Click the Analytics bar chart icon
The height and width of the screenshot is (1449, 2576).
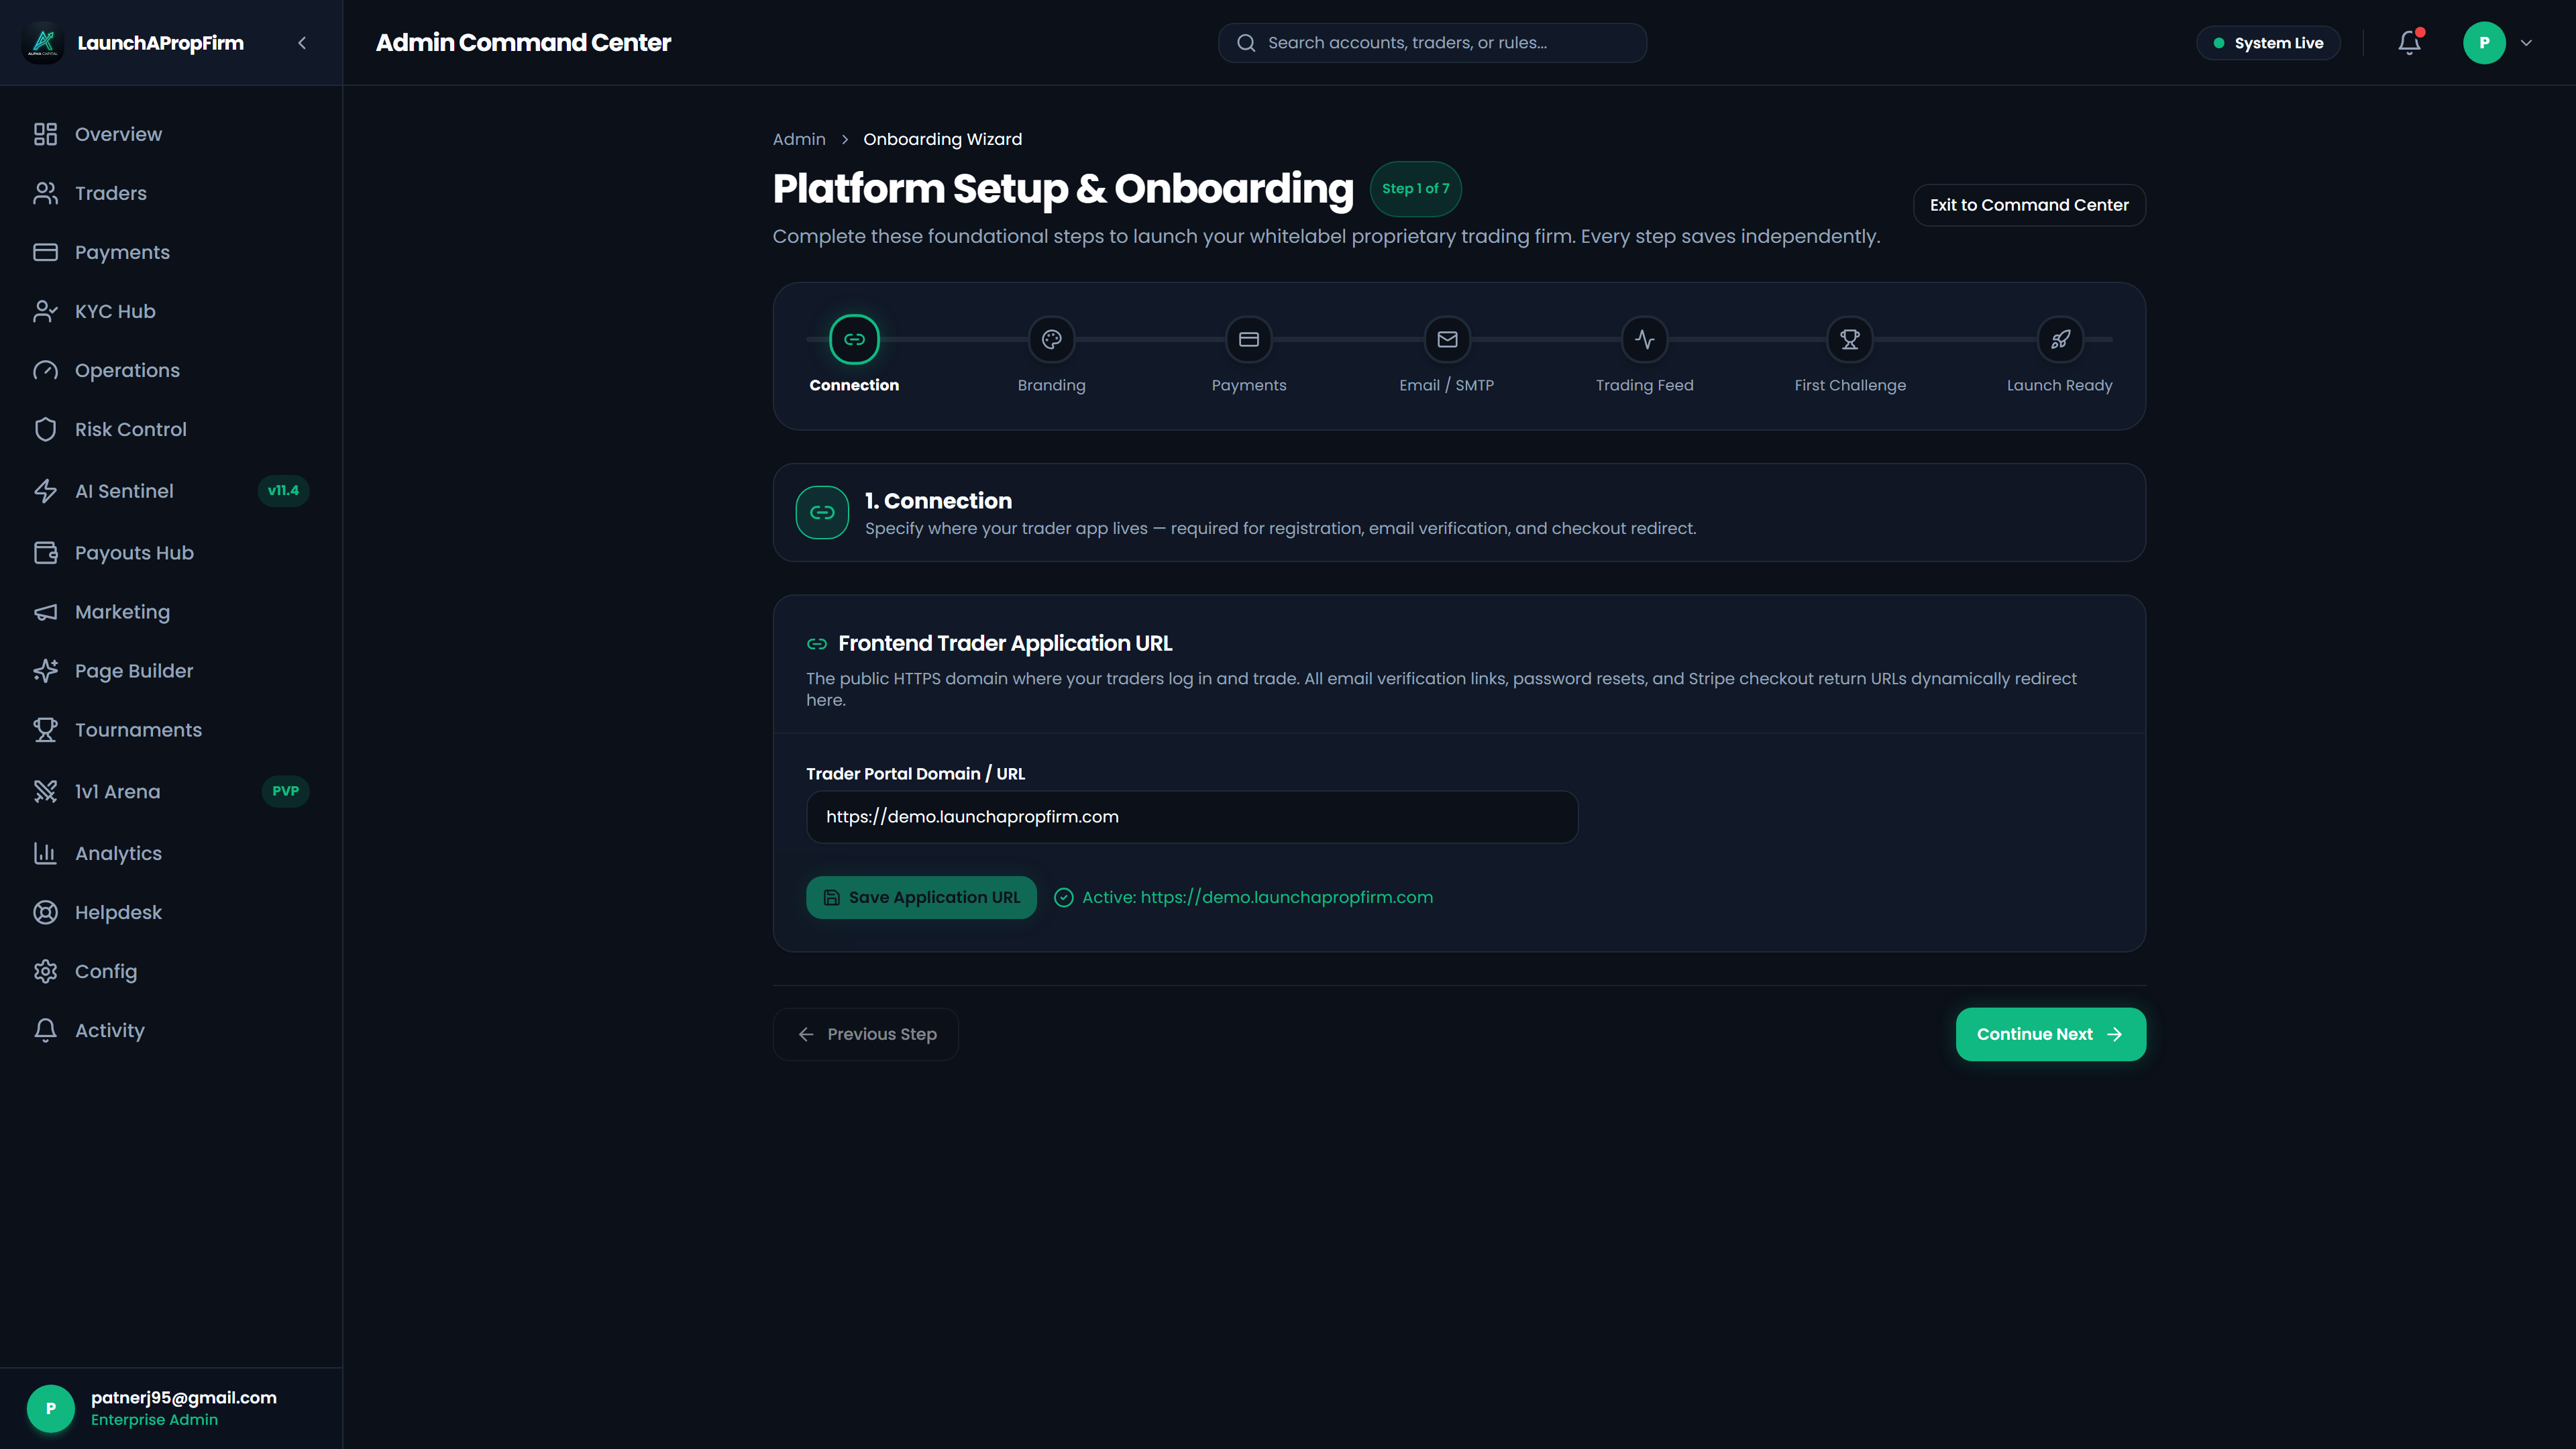pyautogui.click(x=45, y=853)
